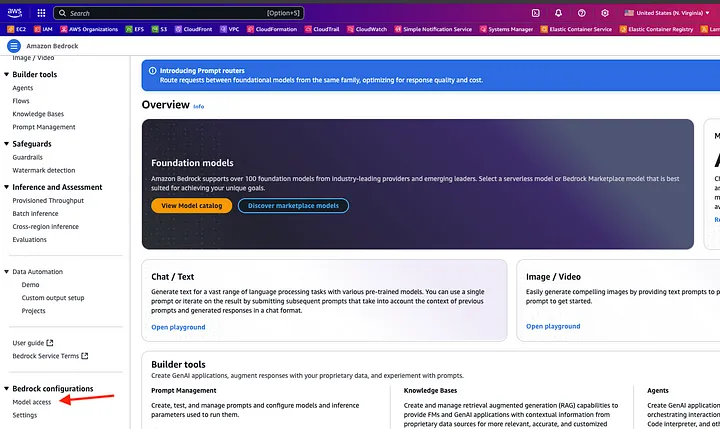The width and height of the screenshot is (720, 429).
Task: Open Evaluations in the sidebar
Action: pos(29,239)
